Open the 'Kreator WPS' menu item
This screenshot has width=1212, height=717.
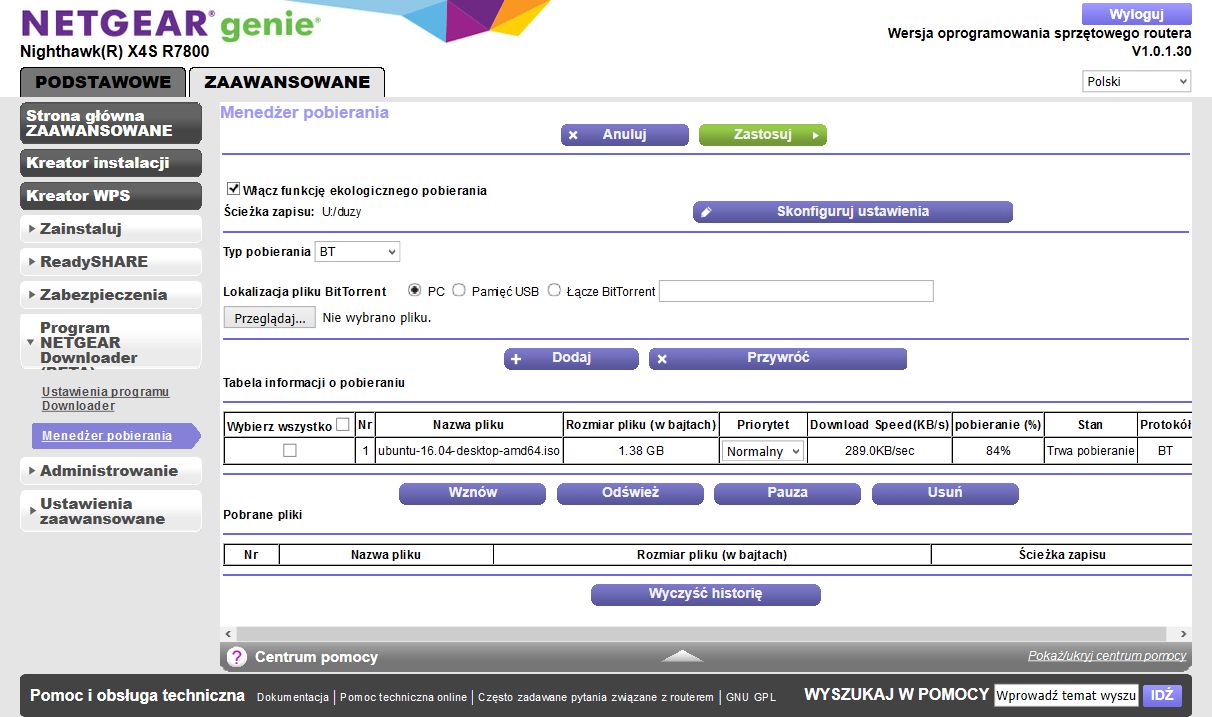[111, 196]
